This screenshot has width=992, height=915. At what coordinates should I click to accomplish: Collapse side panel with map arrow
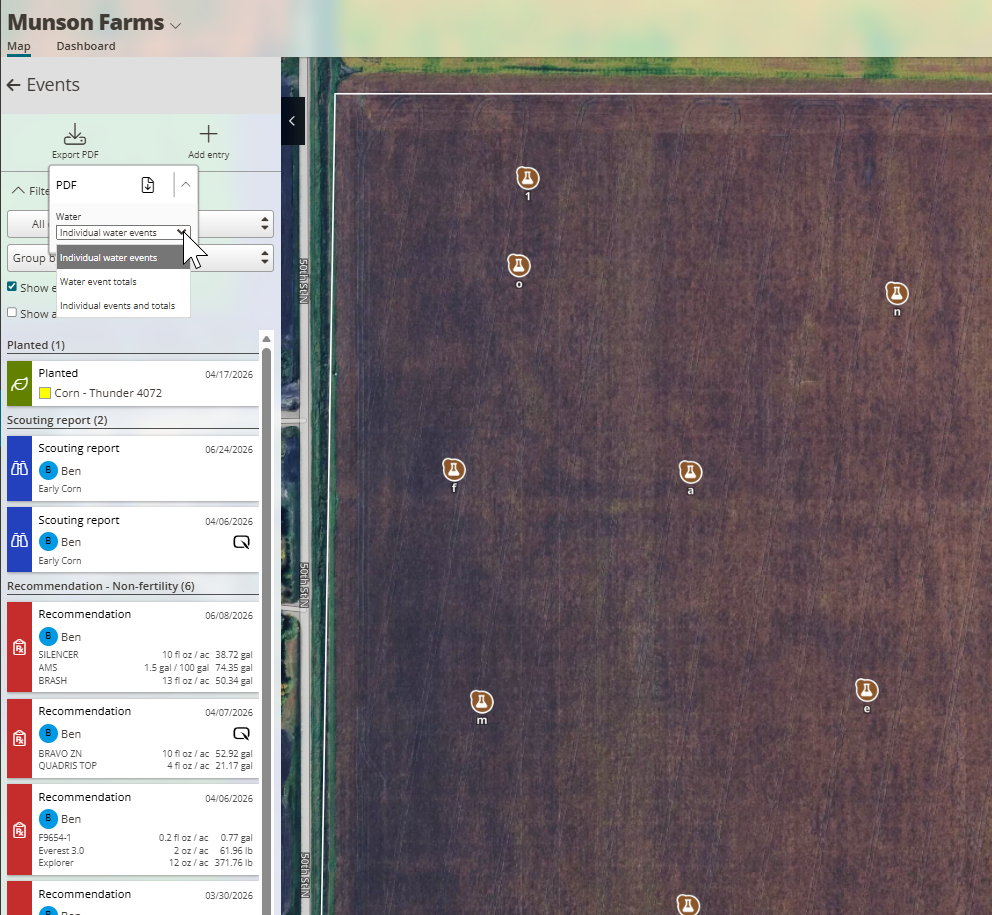click(292, 121)
